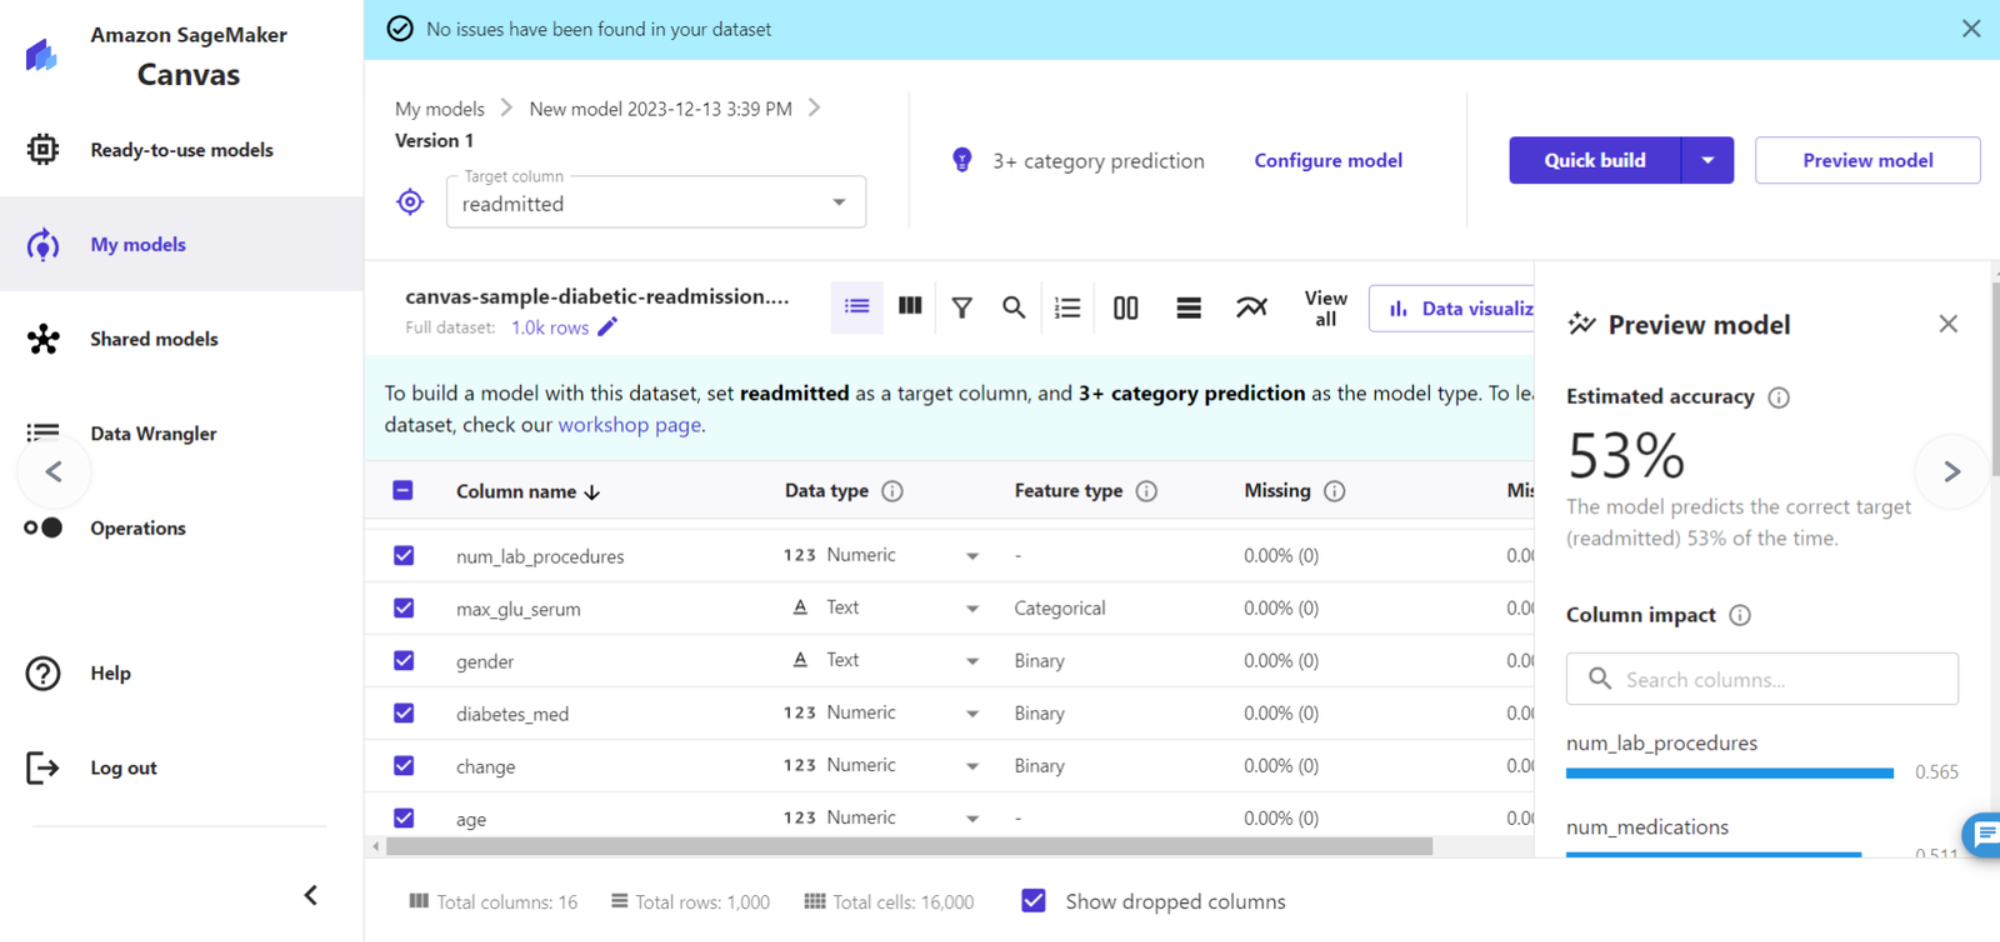The image size is (2000, 942).
Task: Navigate to My models breadcrumb
Action: point(439,108)
